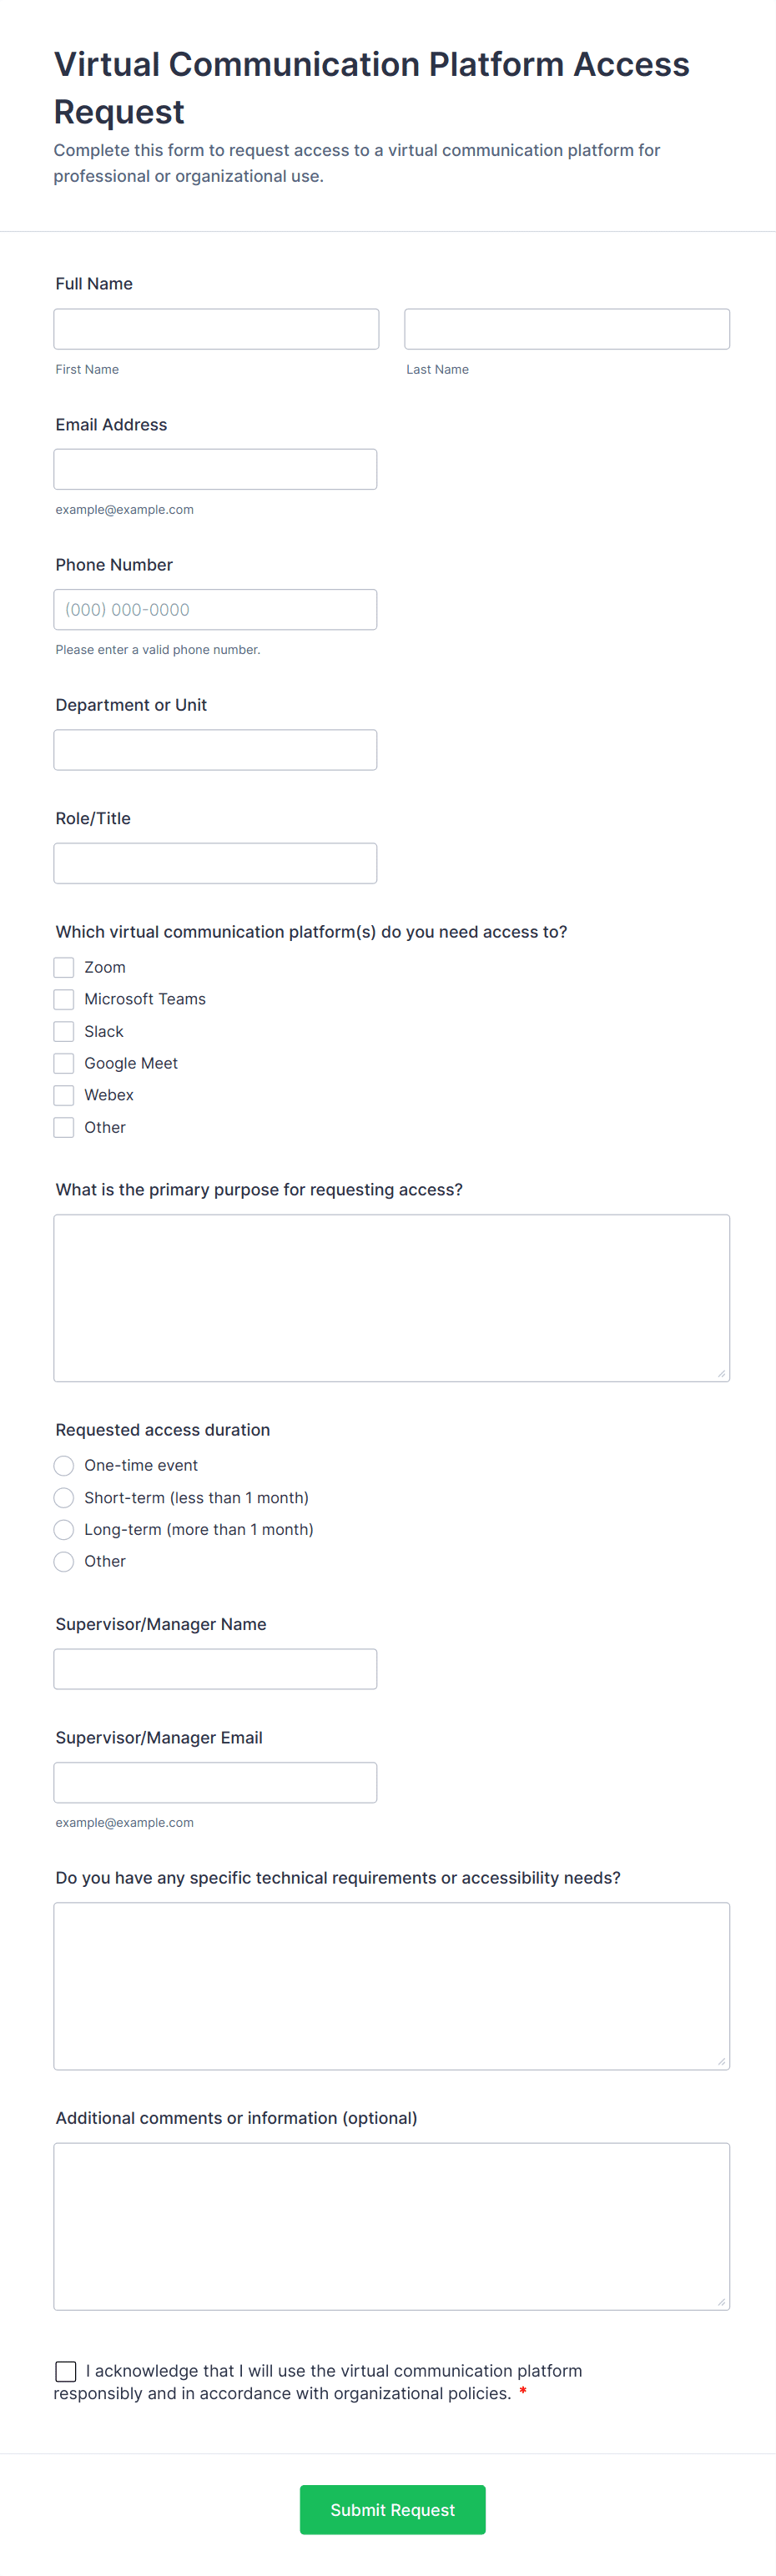776x2576 pixels.
Task: Check the Google Meet option
Action: click(x=64, y=1063)
